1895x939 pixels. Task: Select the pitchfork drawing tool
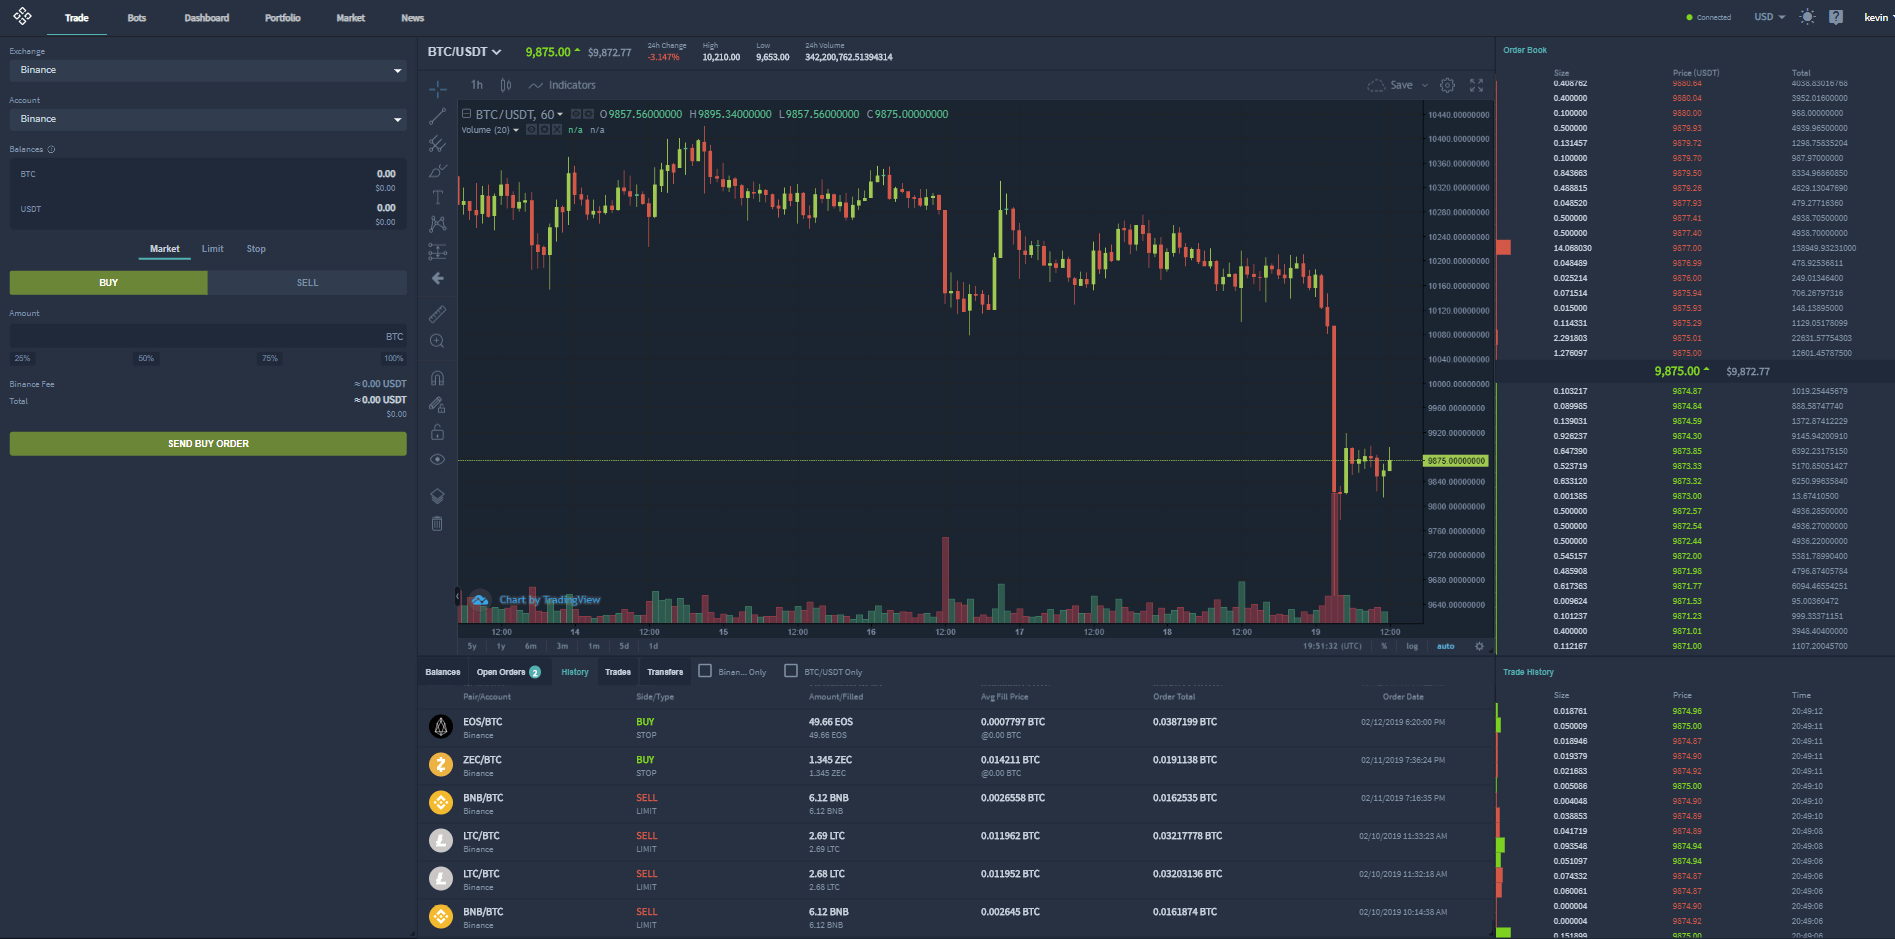(437, 143)
